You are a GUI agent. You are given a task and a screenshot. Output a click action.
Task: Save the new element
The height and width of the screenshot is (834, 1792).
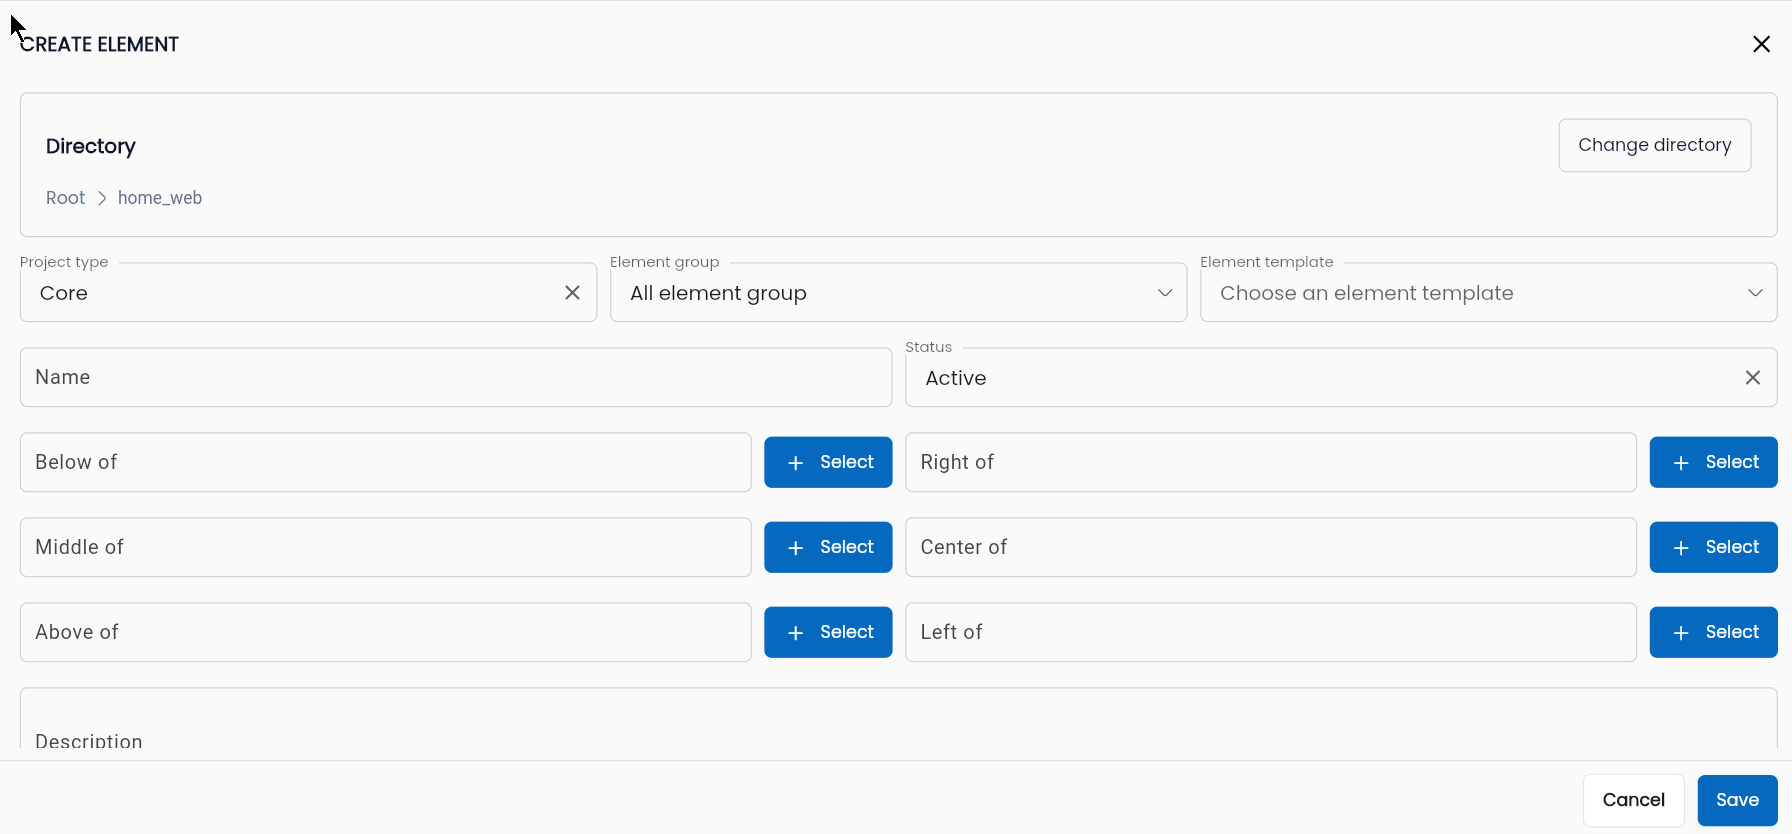1737,800
